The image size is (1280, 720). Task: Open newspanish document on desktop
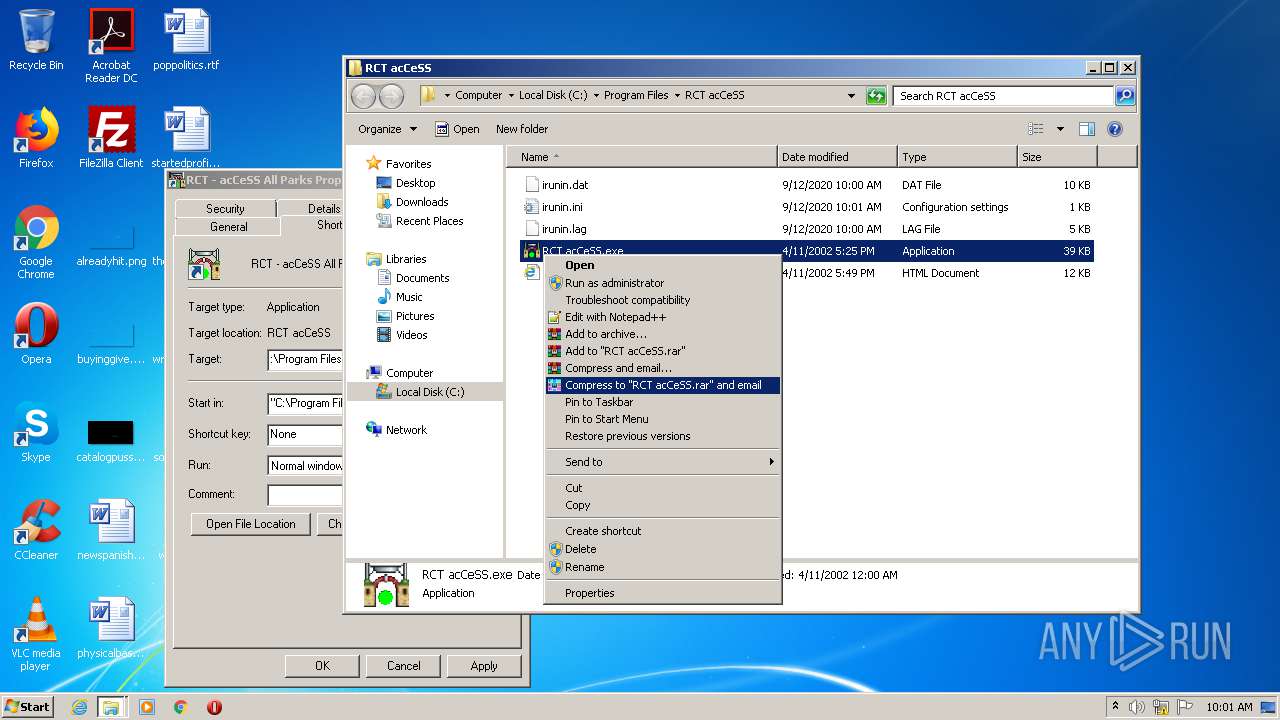pyautogui.click(x=111, y=530)
